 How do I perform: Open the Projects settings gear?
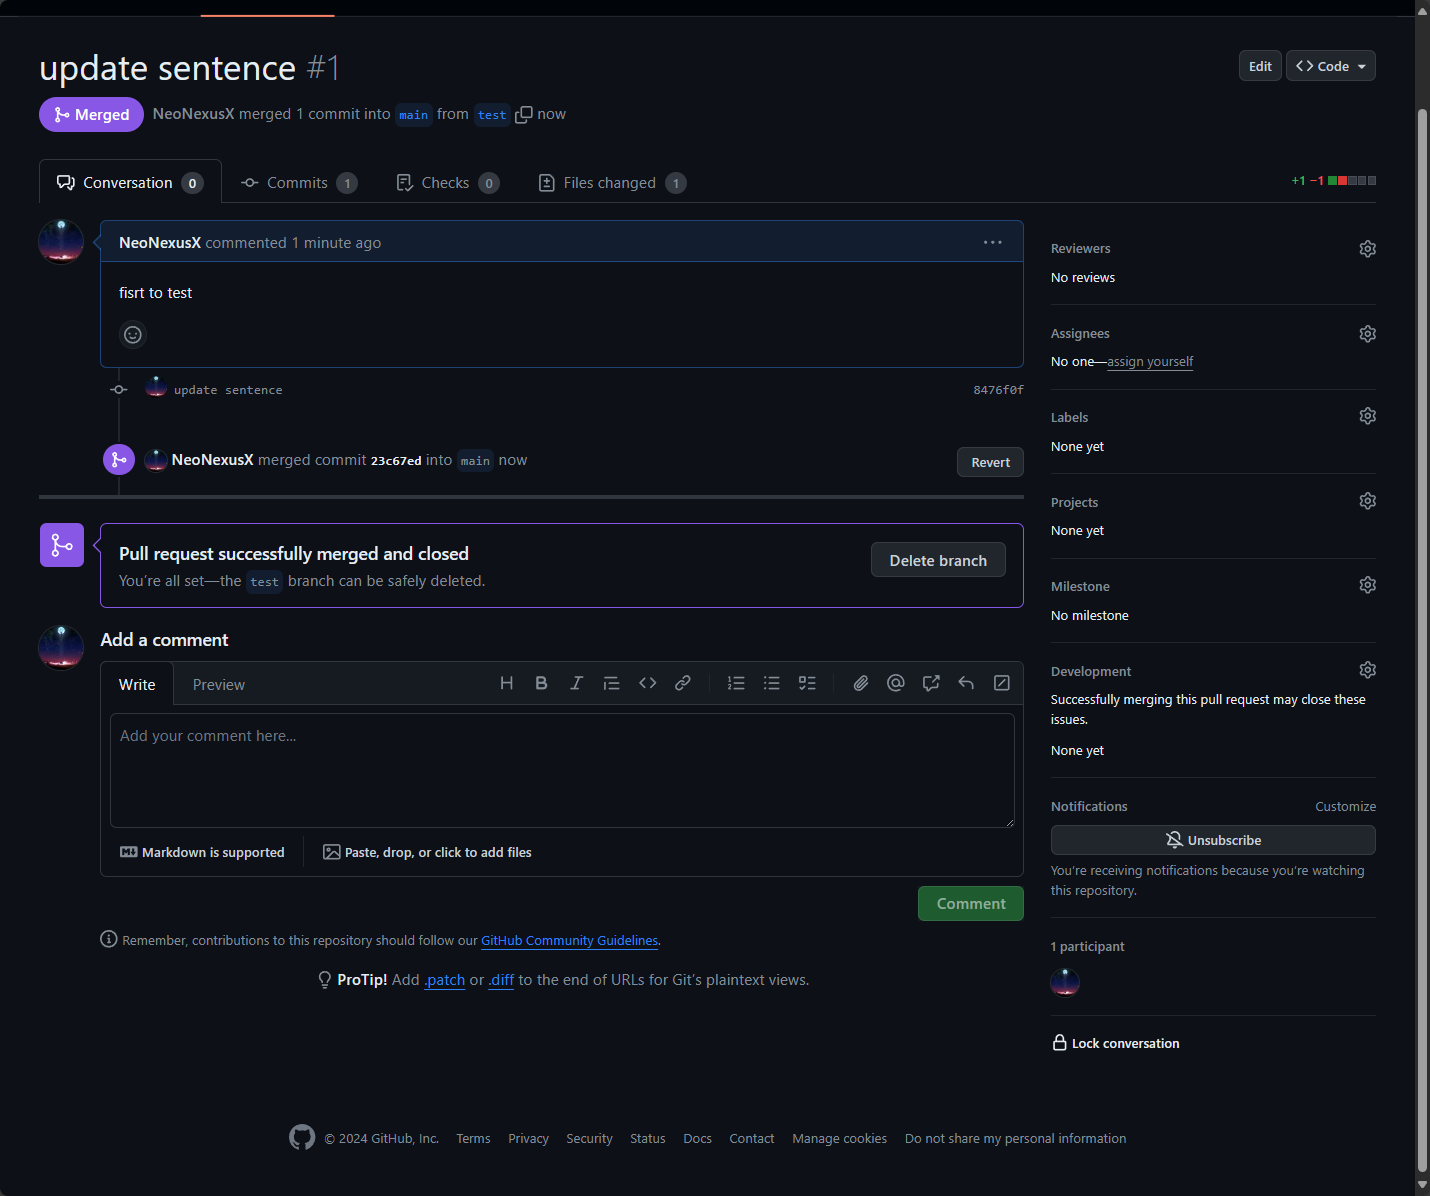point(1367,501)
